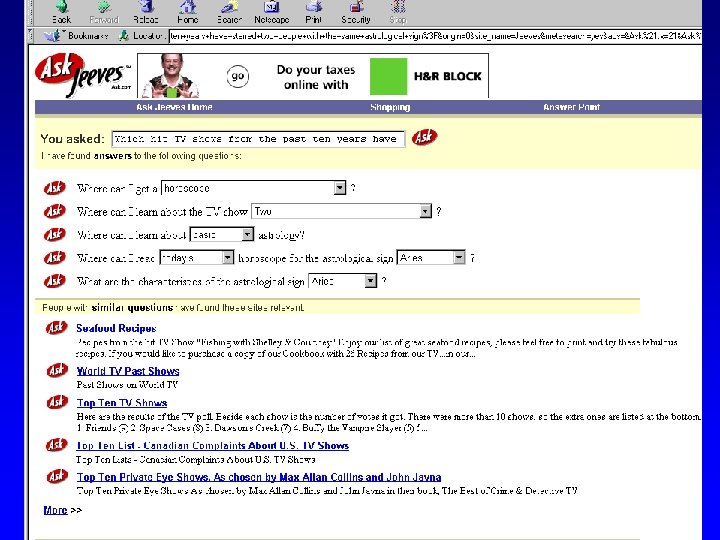Open the Top Ten TV Shows link

(122, 403)
